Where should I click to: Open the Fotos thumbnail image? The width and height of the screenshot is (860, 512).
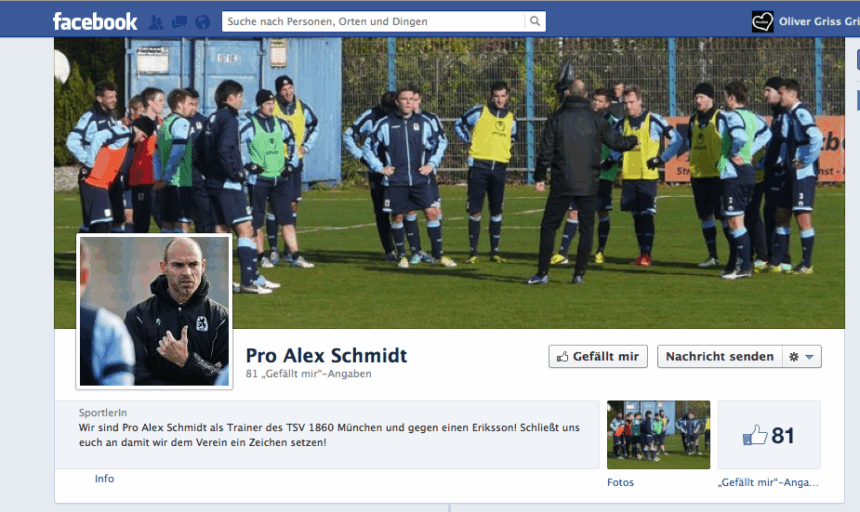click(x=658, y=435)
